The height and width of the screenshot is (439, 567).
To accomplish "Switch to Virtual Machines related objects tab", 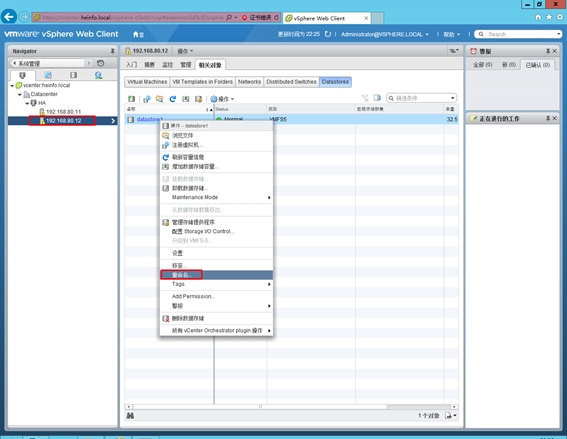I will tap(147, 82).
